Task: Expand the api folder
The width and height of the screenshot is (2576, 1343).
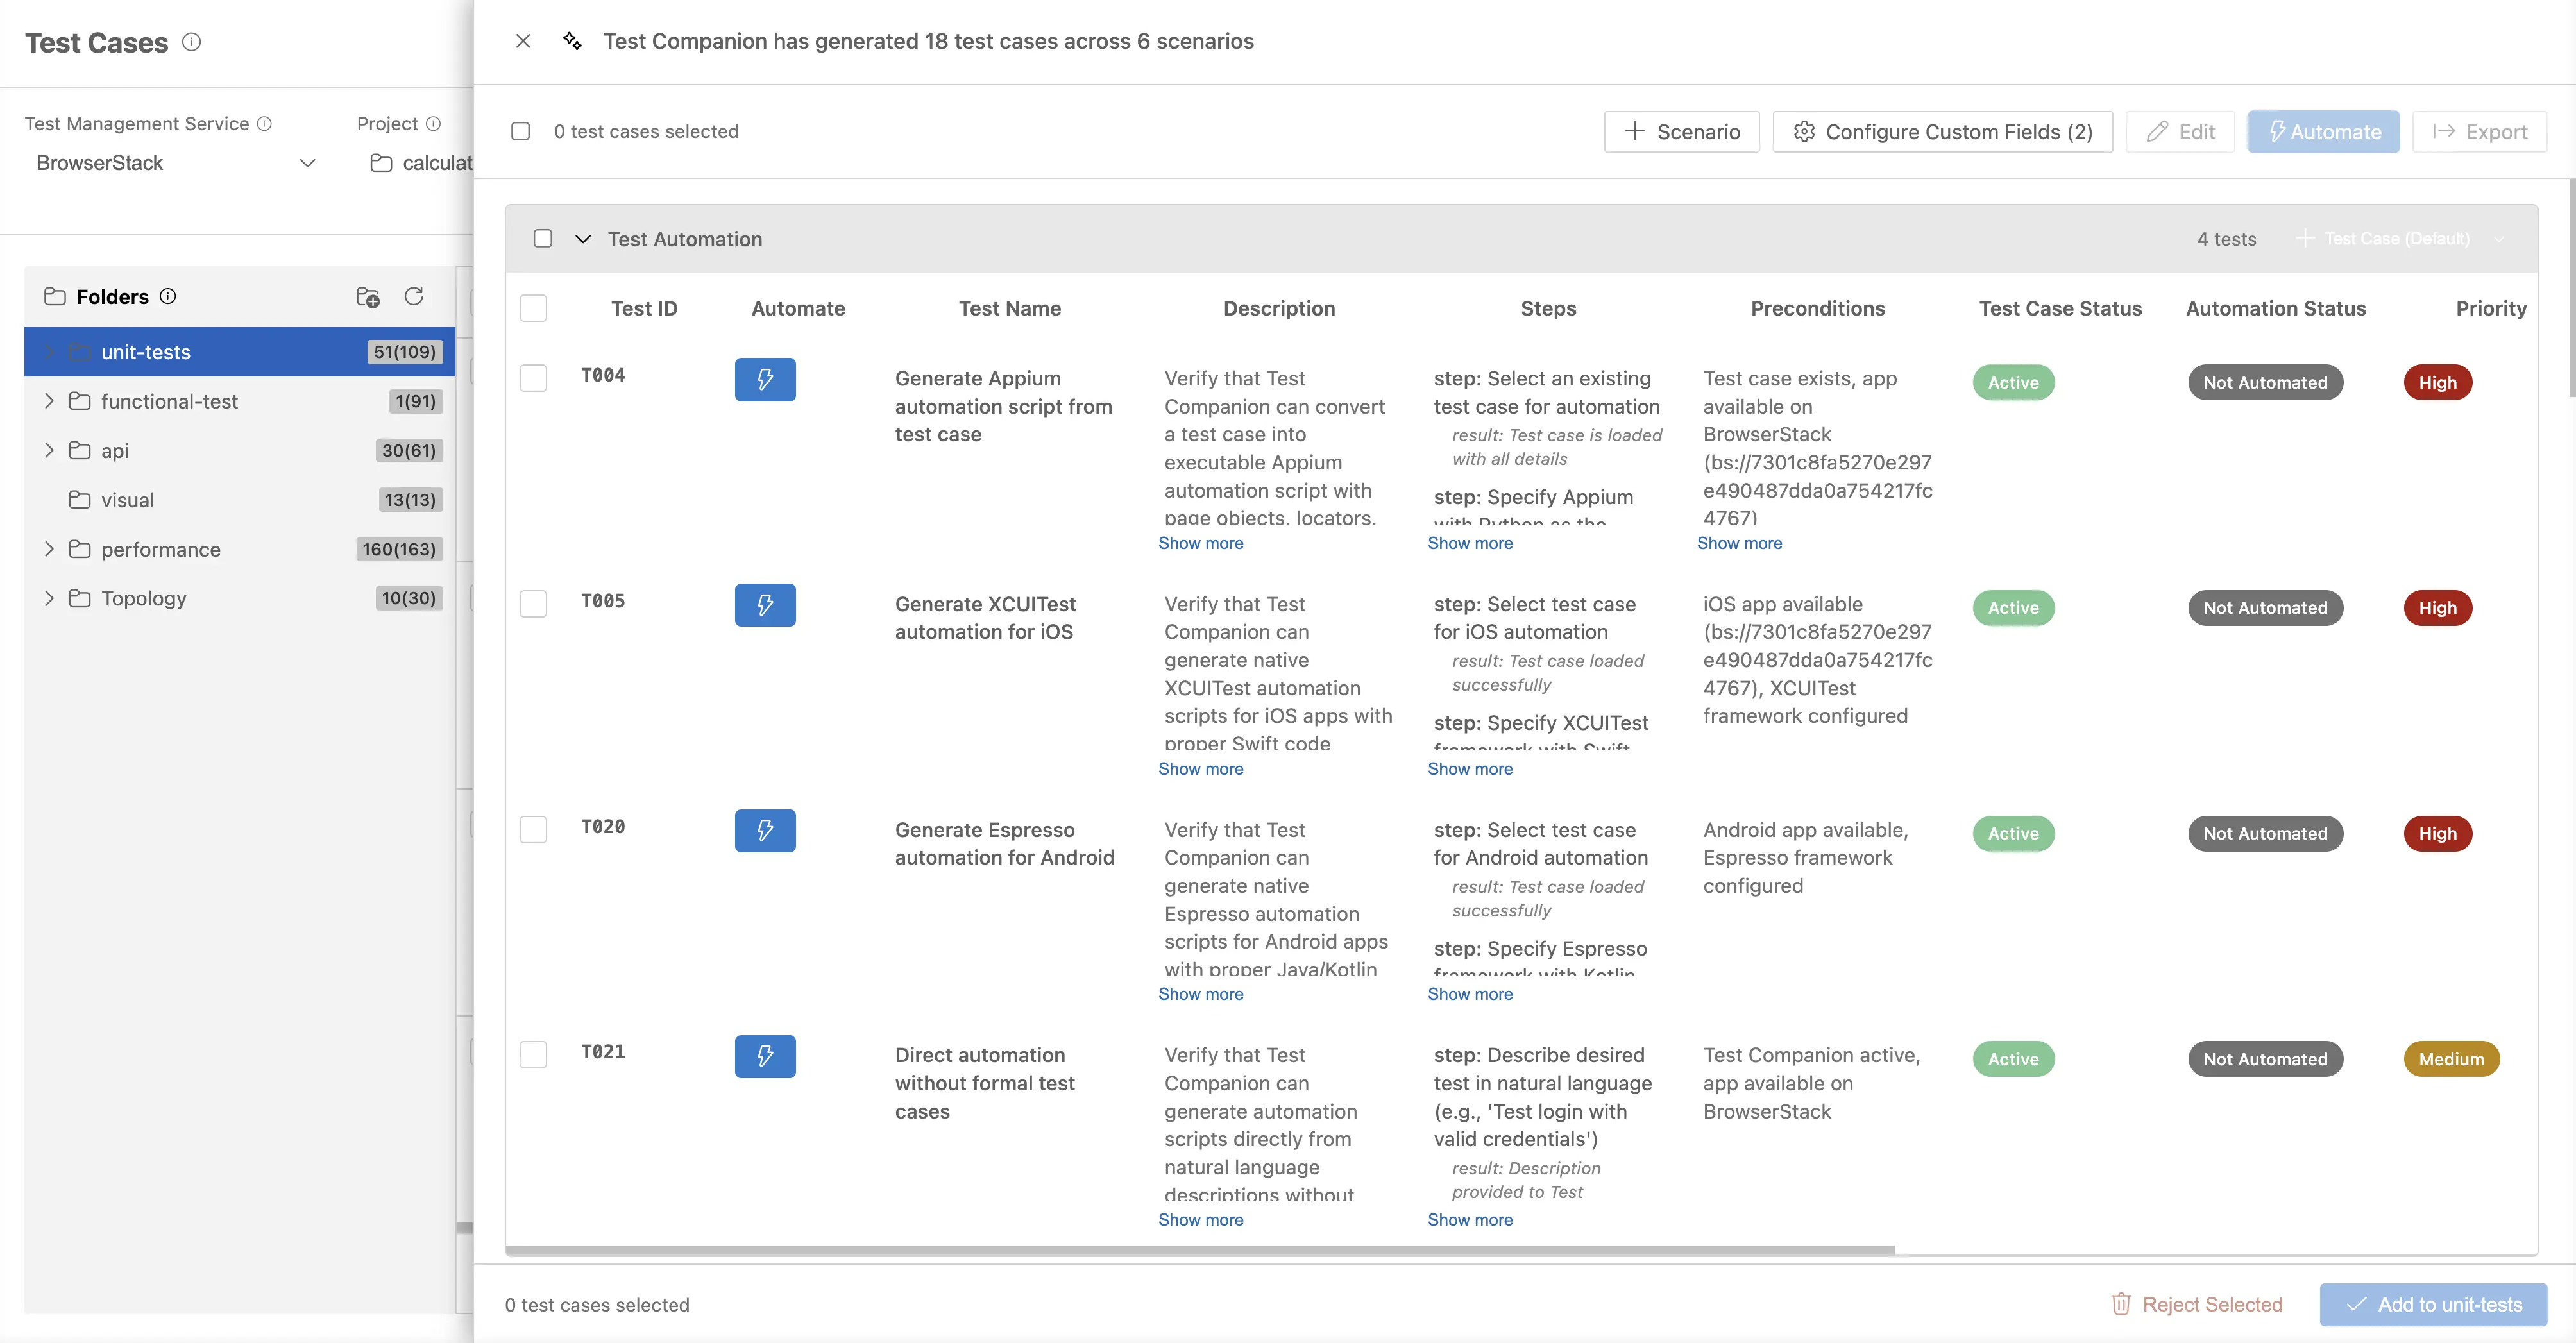Action: (x=49, y=451)
